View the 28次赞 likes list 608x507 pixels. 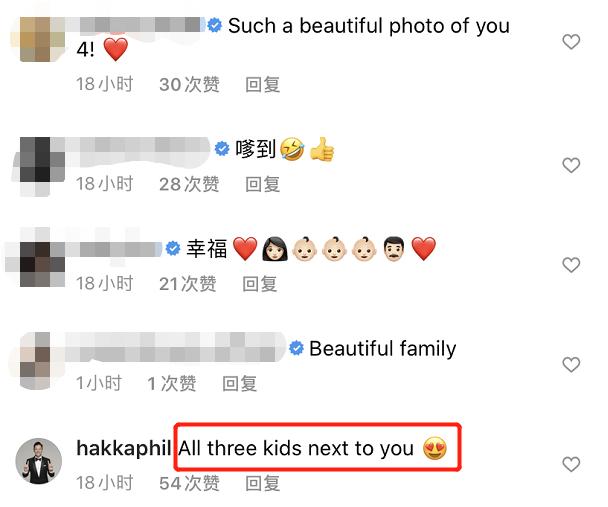coord(189,184)
